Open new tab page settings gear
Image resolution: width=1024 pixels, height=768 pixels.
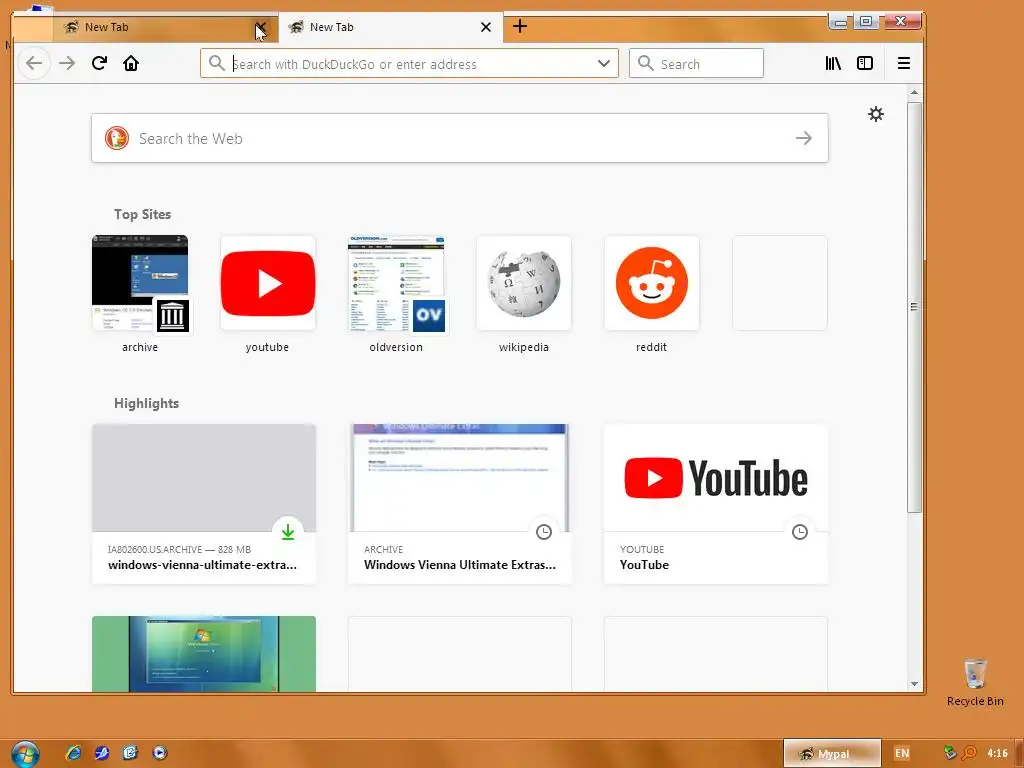[876, 114]
